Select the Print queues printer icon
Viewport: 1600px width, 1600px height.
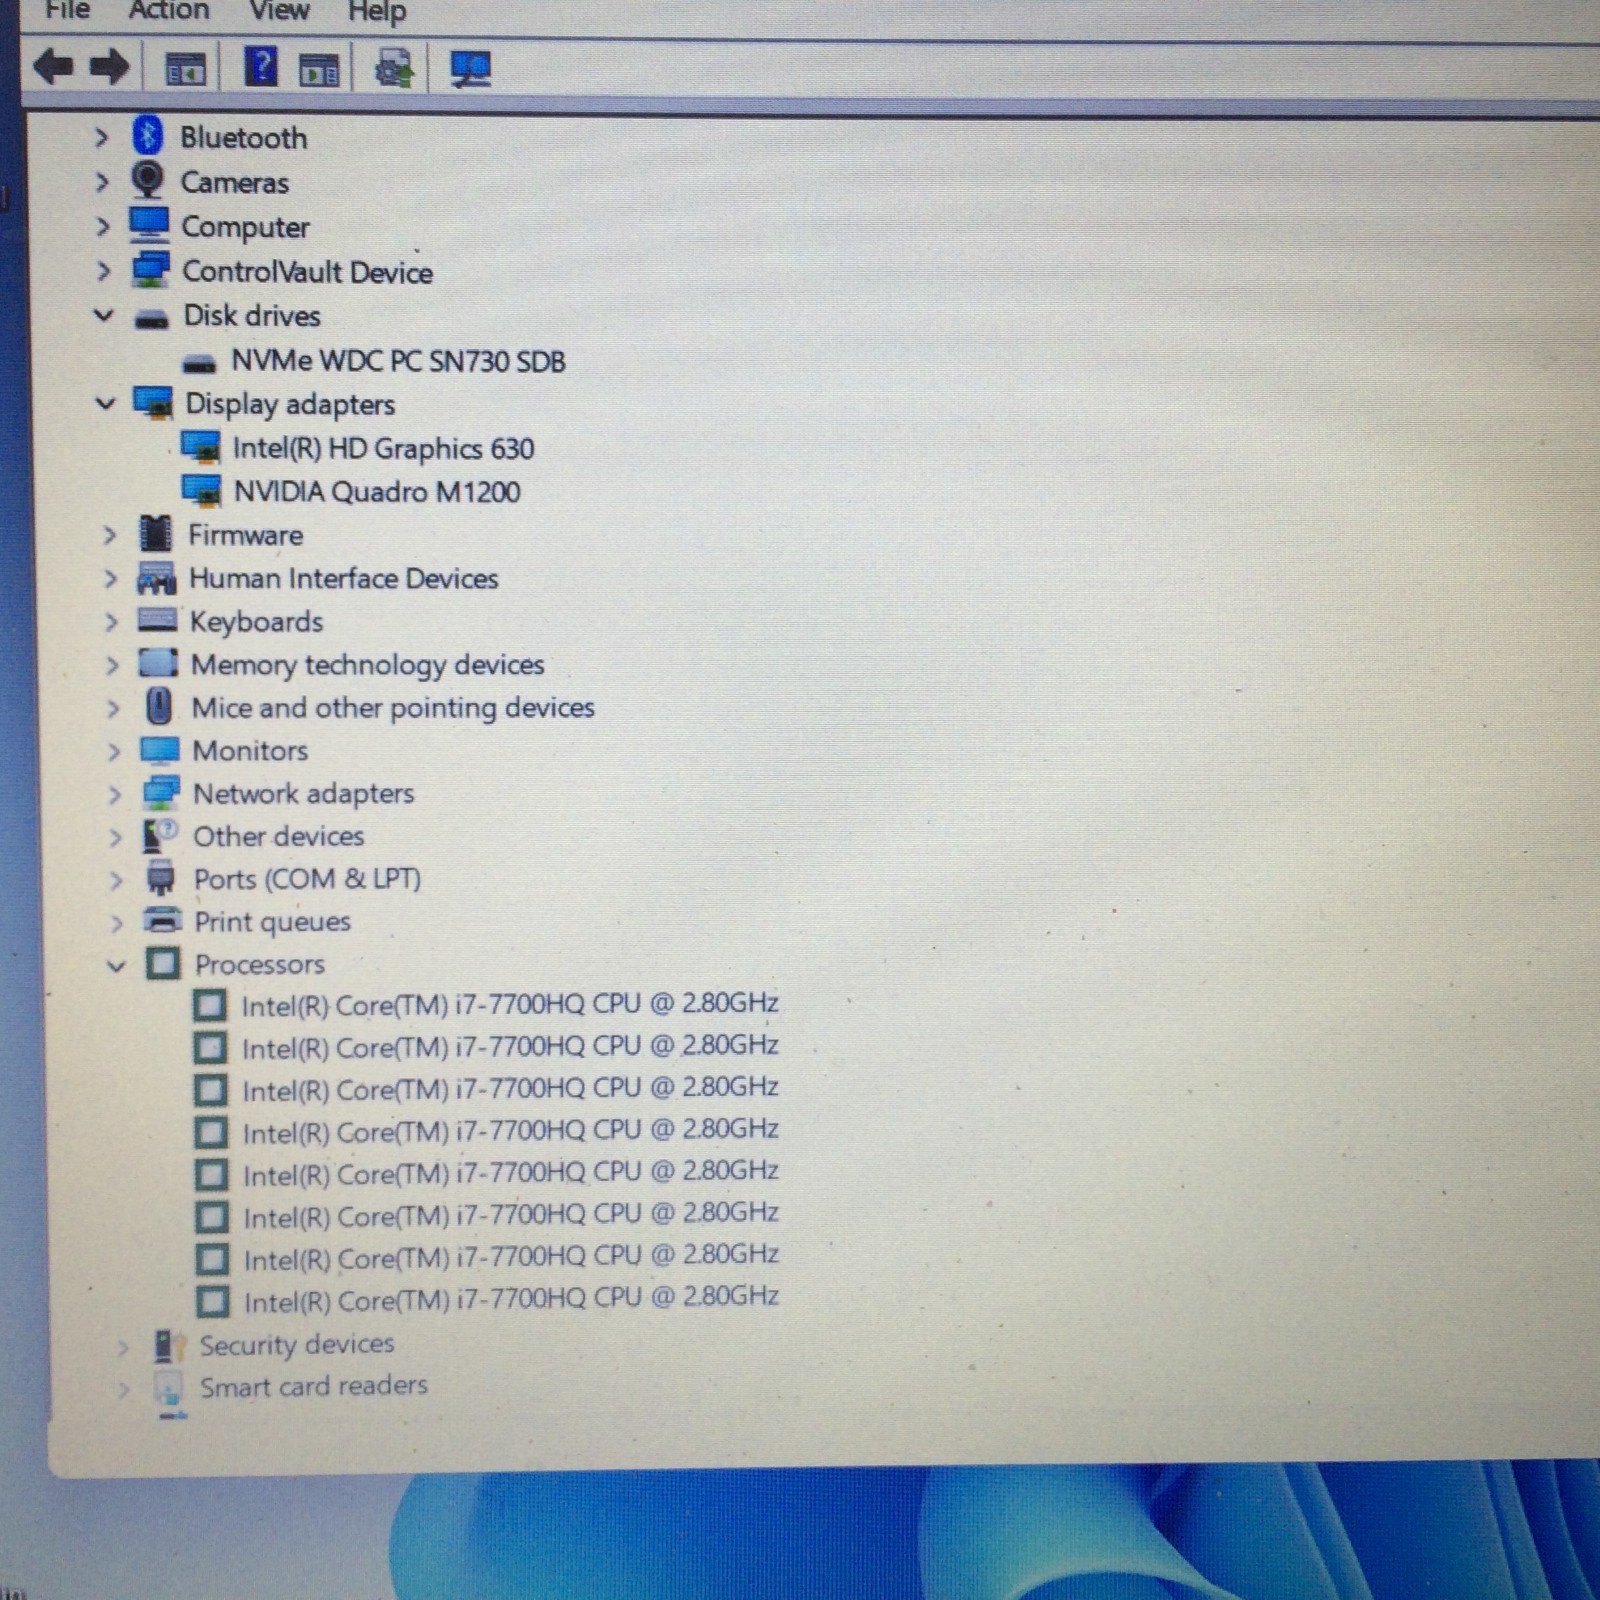coord(162,920)
